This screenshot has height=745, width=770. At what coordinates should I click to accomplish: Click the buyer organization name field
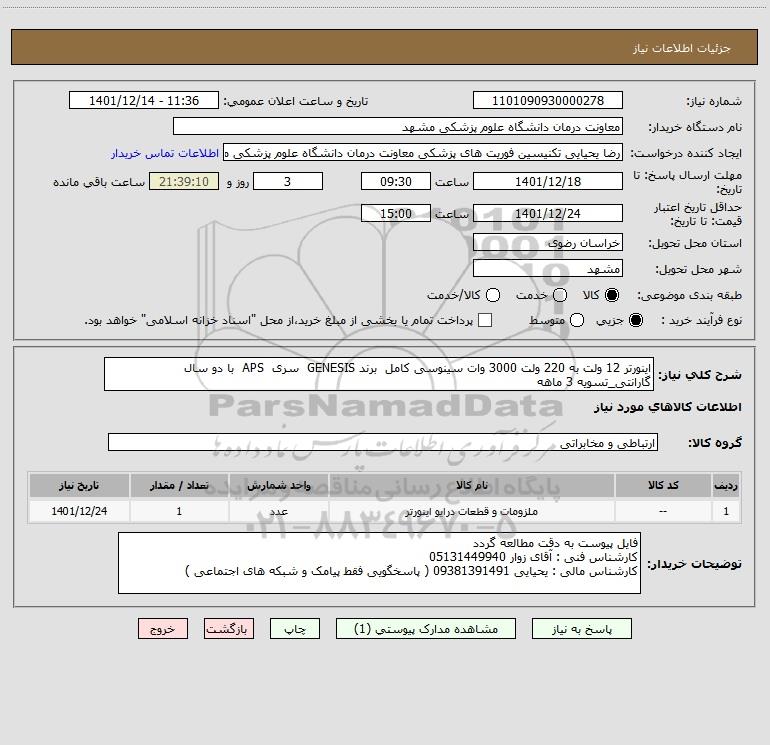[x=398, y=126]
